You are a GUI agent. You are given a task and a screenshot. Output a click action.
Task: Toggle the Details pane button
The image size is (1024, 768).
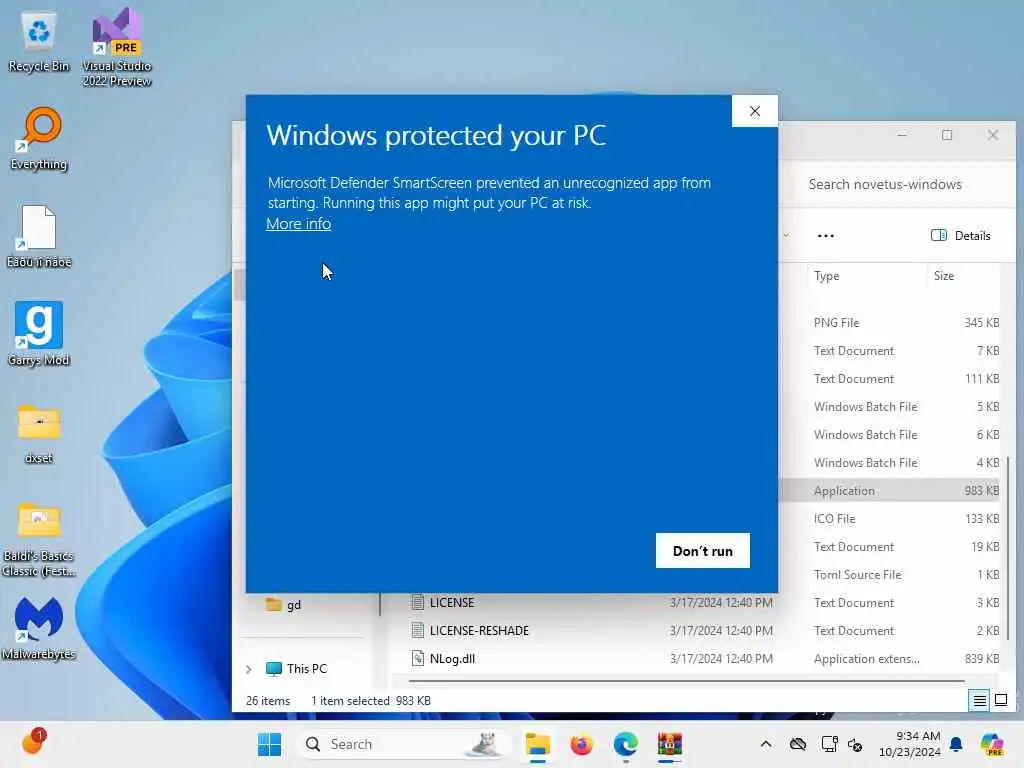coord(961,236)
